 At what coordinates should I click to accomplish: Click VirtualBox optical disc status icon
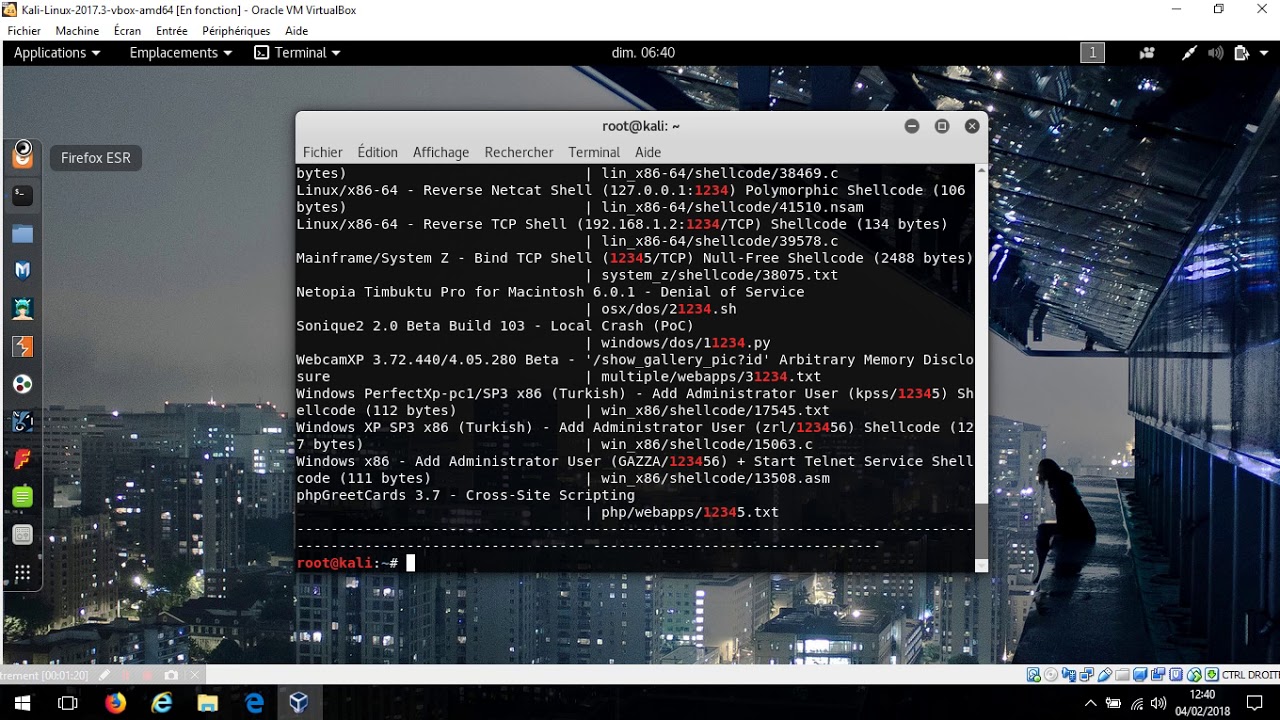[x=1051, y=675]
